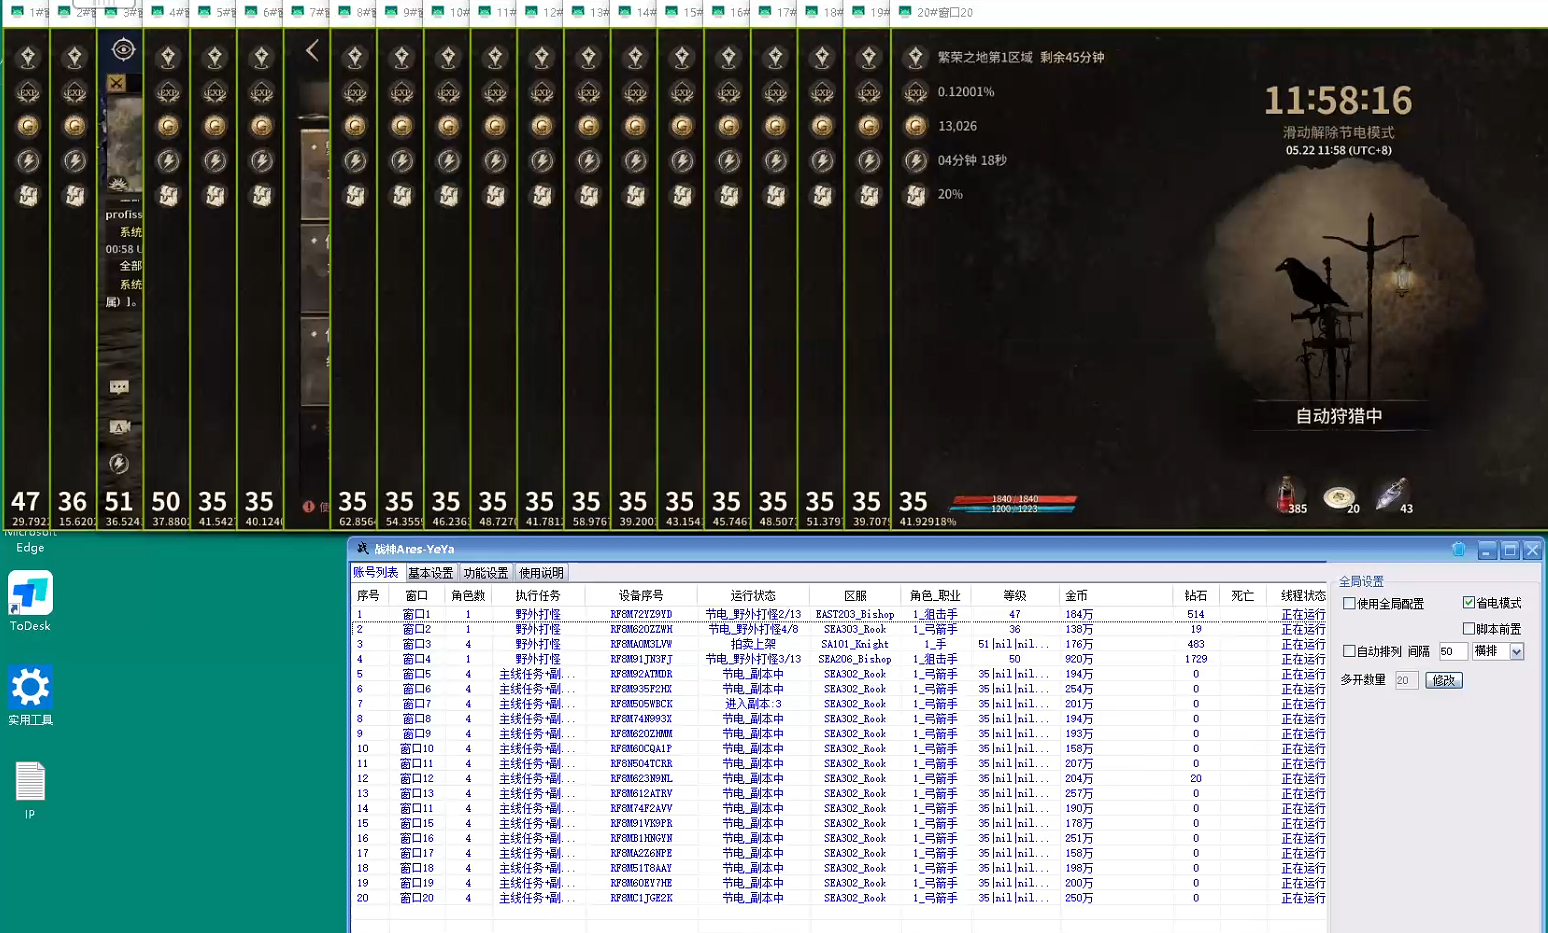Enable the 自动排列 checkbox
Screen dimensions: 1548x933
point(1349,651)
